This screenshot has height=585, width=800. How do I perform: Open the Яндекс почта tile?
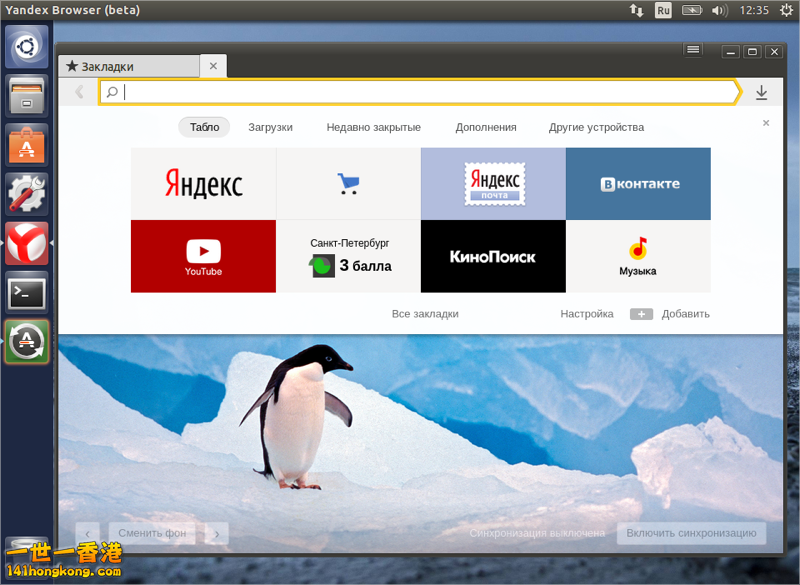(x=492, y=183)
